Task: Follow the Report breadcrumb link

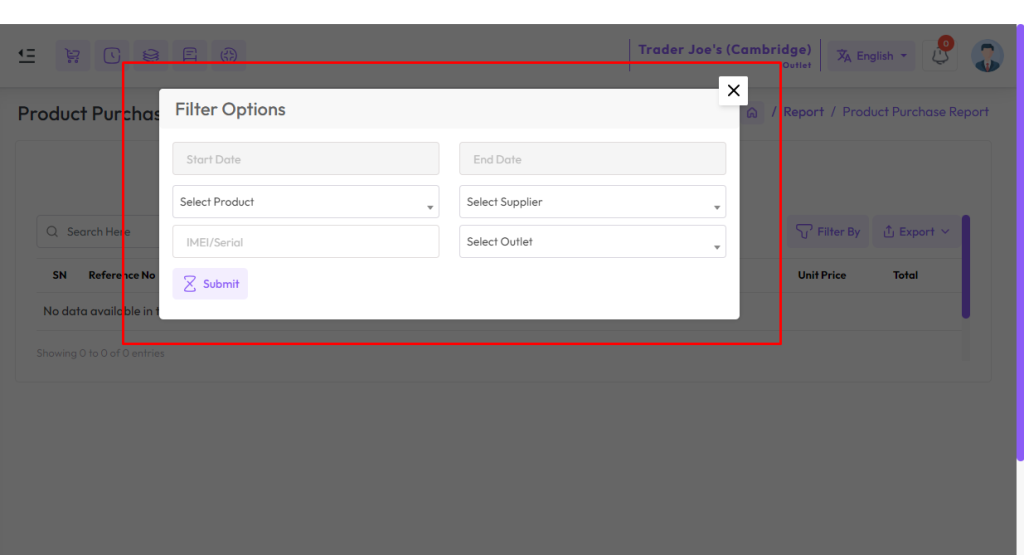Action: (x=803, y=112)
